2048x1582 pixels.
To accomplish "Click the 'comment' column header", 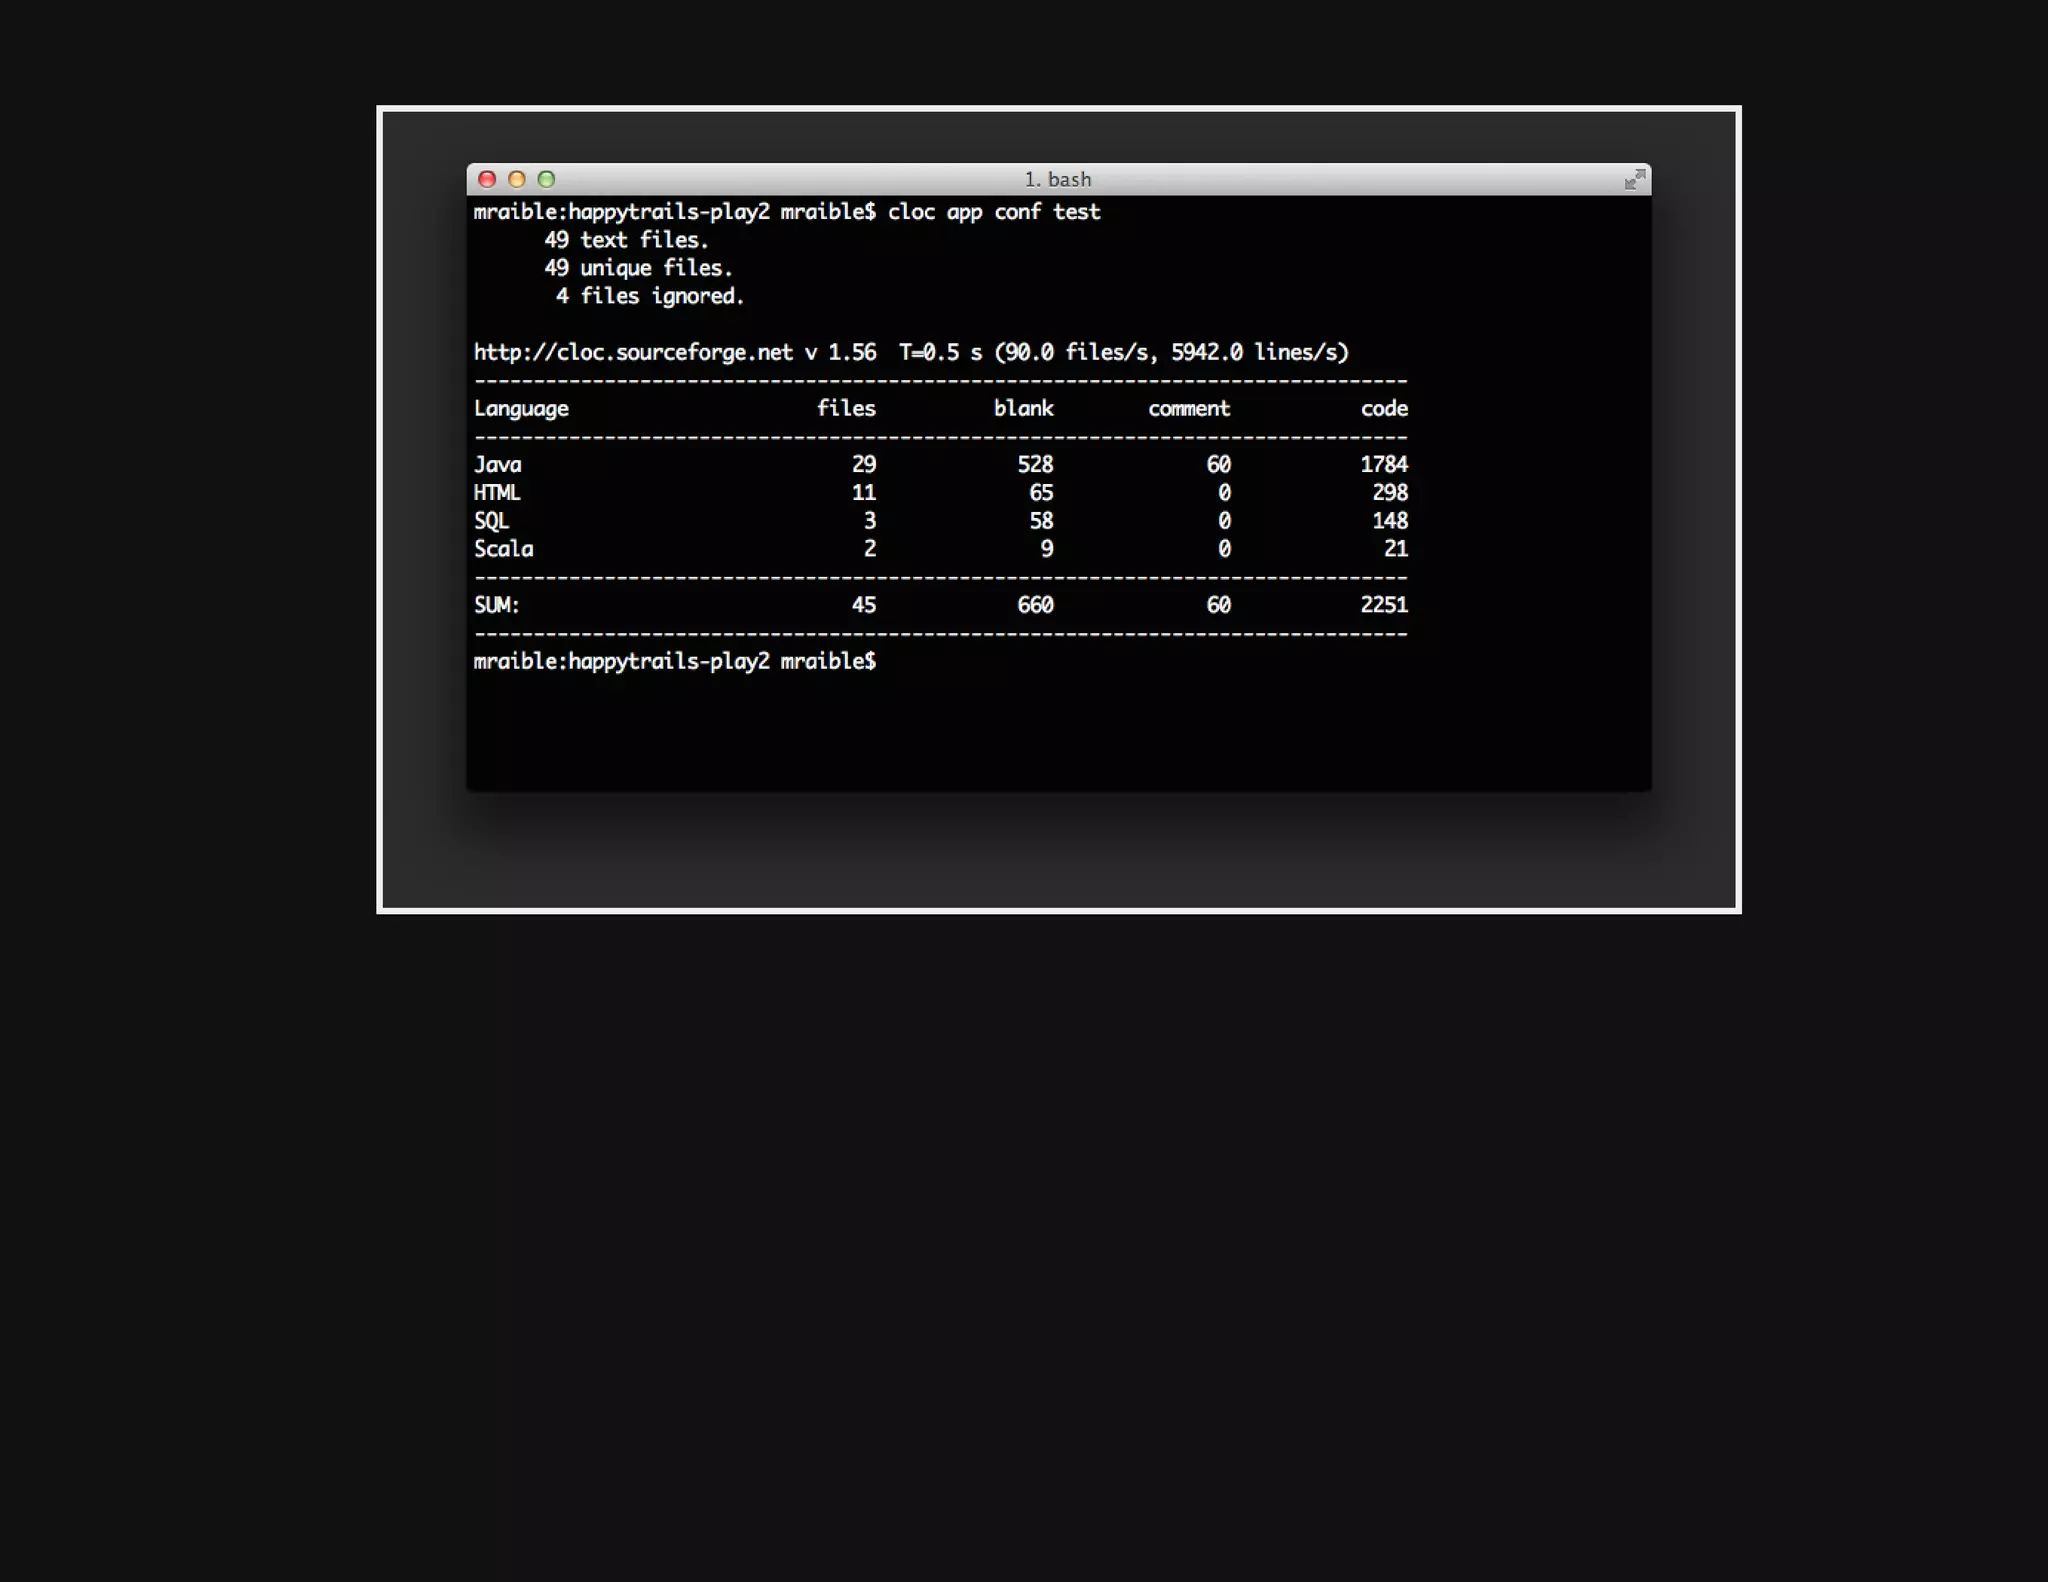I will tap(1189, 409).
